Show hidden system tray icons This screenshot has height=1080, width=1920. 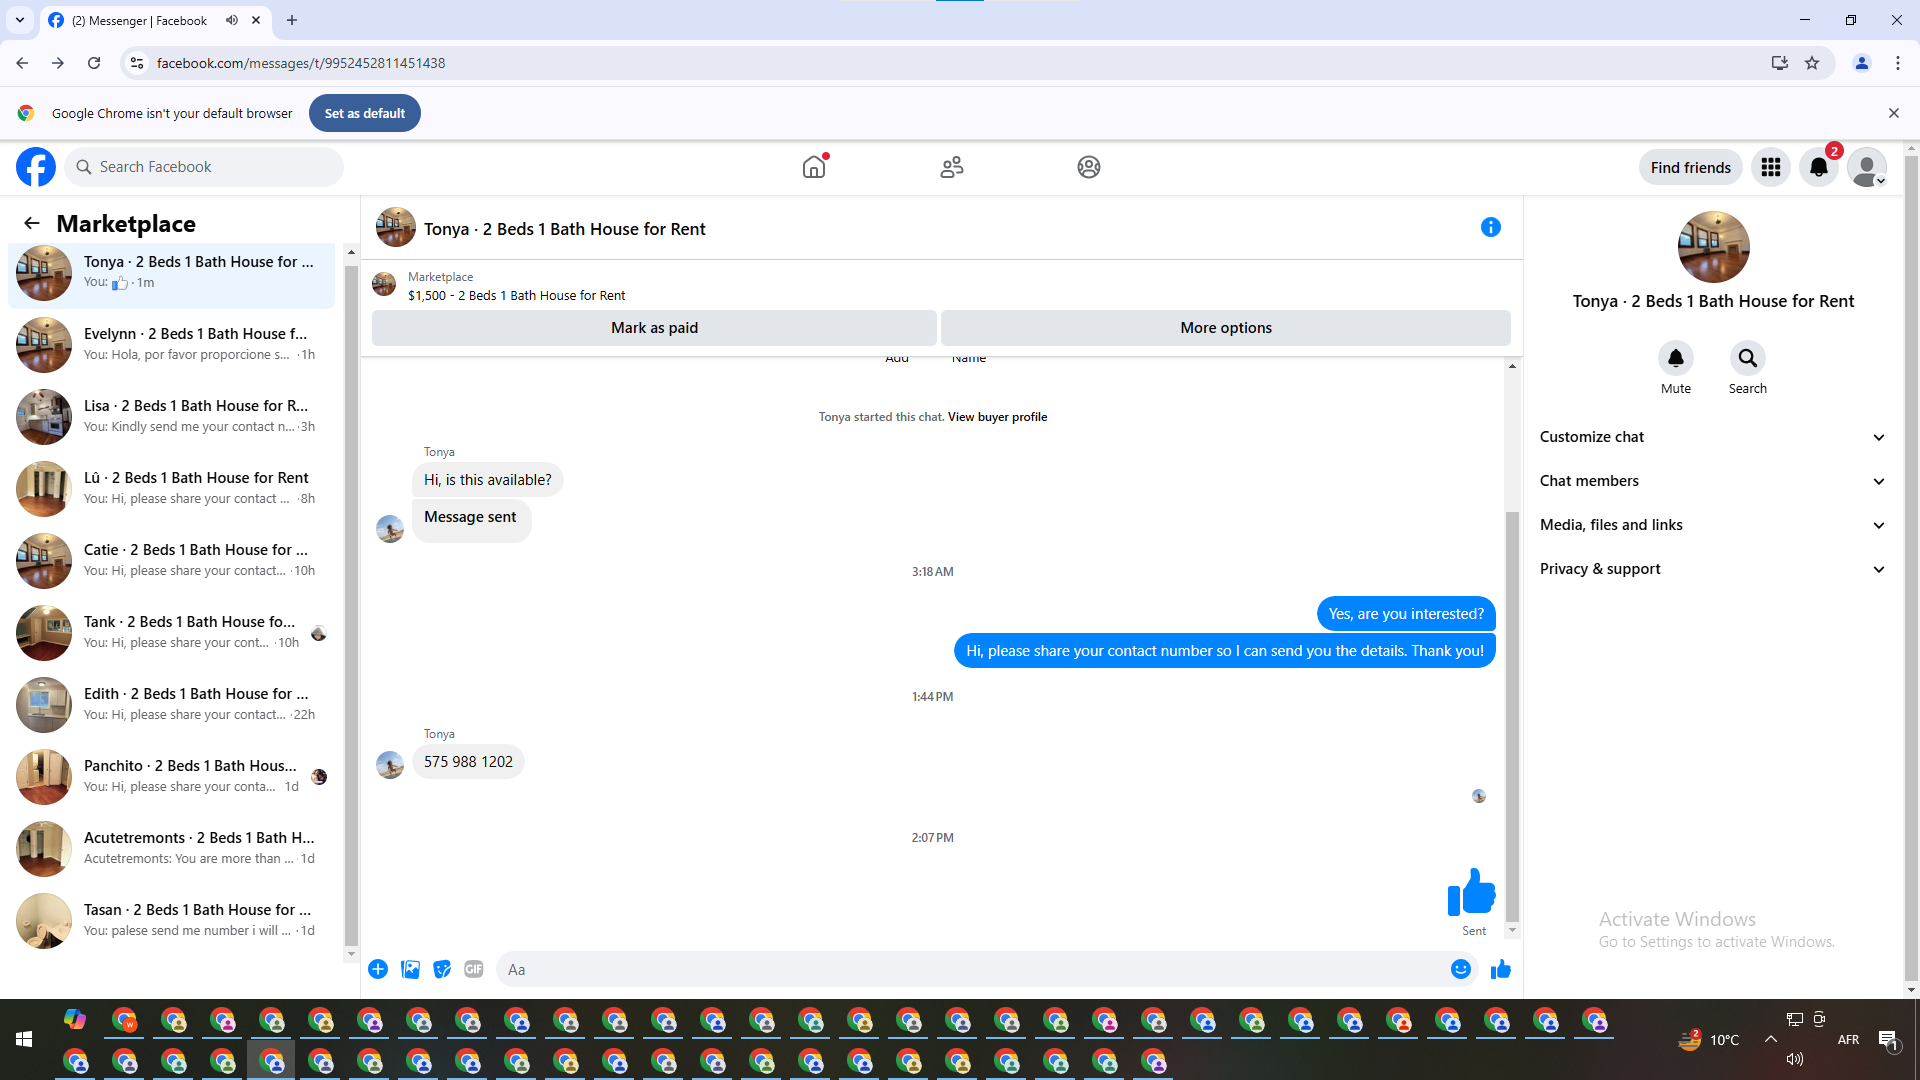(1771, 1039)
